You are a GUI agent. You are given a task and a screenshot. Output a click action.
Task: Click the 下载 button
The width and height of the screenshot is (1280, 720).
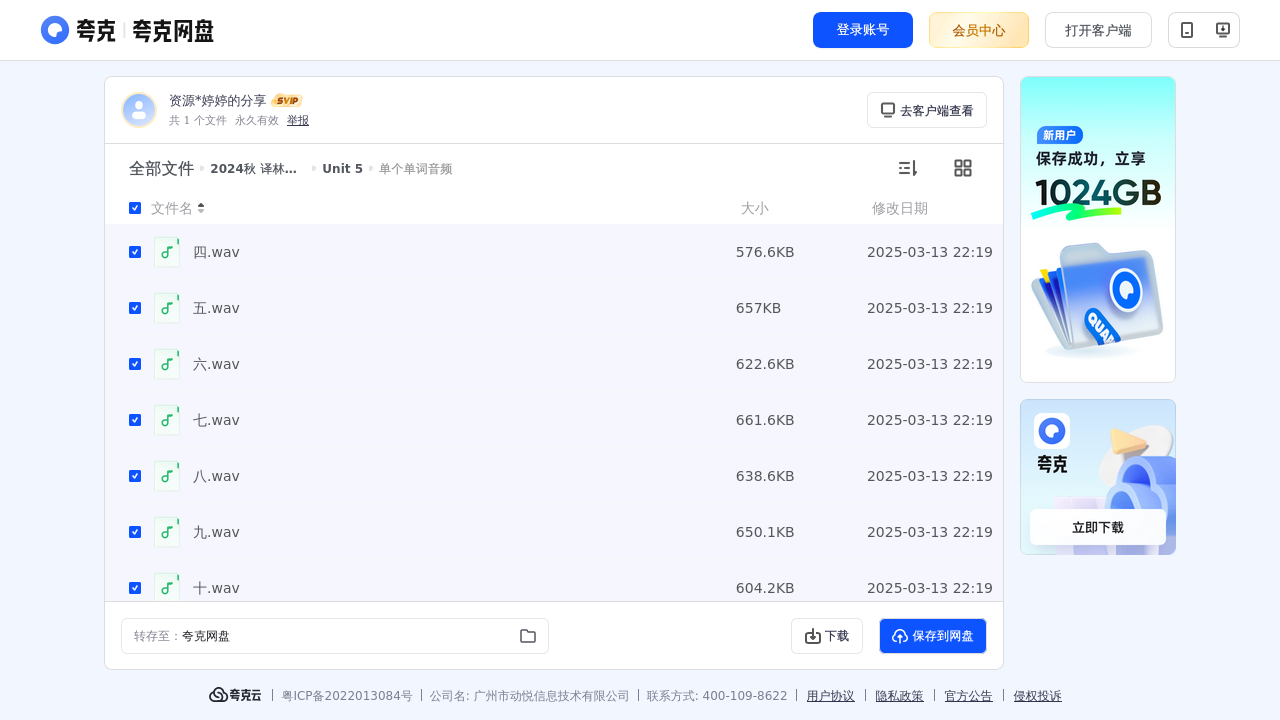click(827, 636)
